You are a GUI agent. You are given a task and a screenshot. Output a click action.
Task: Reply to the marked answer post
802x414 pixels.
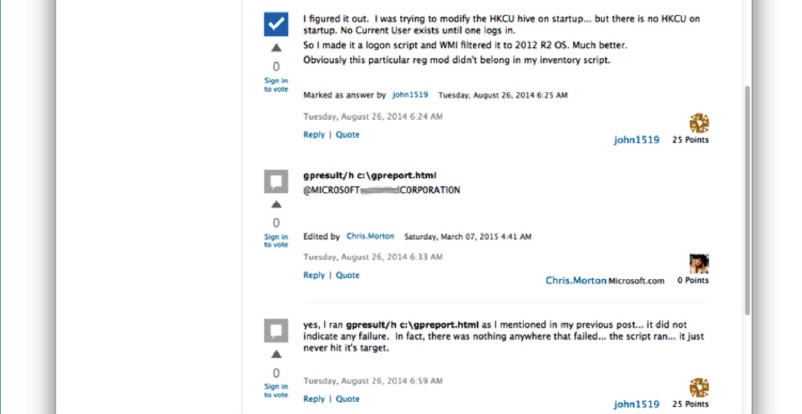314,134
